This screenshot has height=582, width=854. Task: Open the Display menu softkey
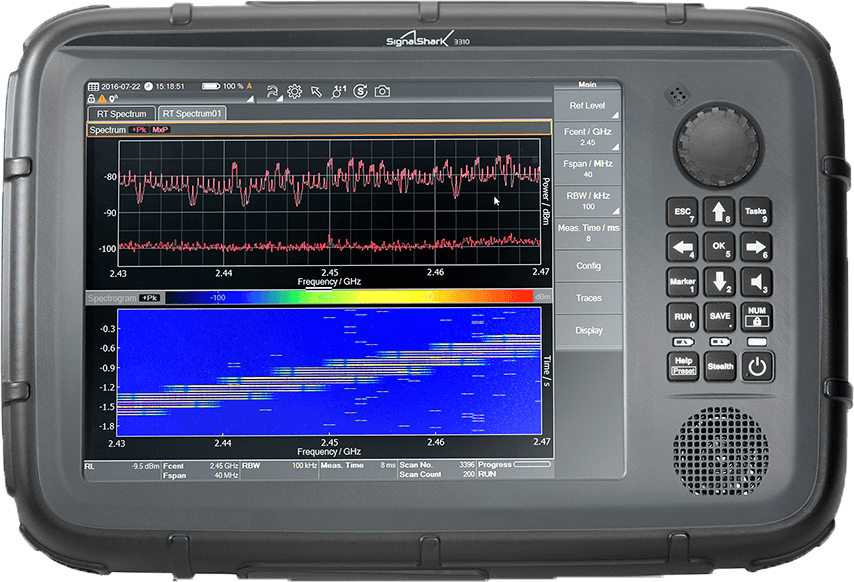tap(588, 330)
